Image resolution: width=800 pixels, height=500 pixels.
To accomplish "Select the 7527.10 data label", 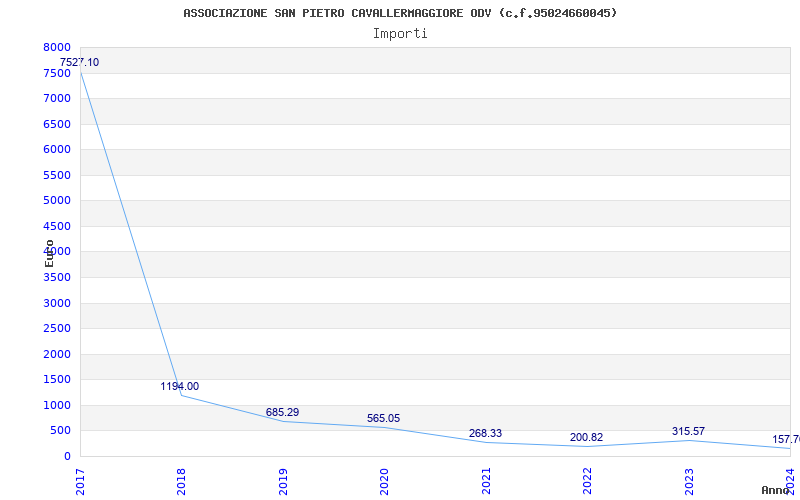I will 80,62.
